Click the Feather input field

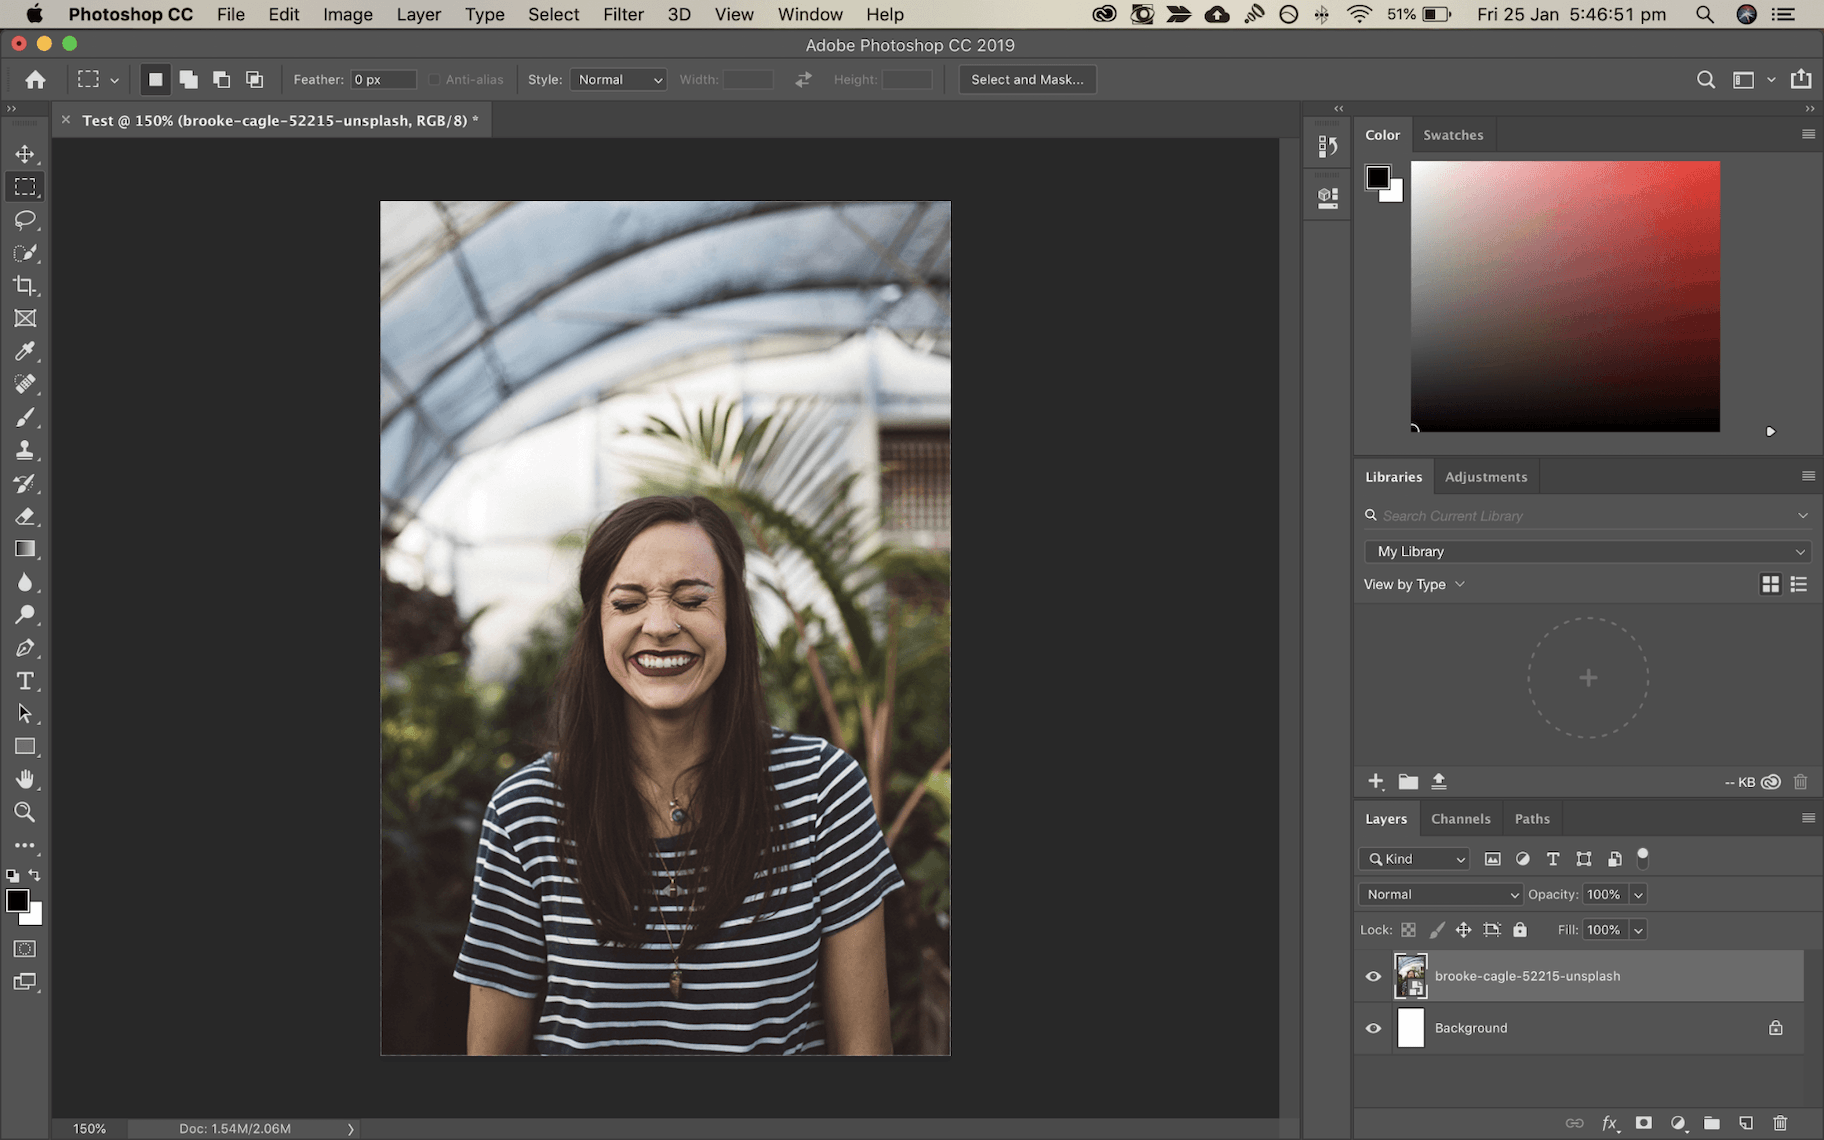pyautogui.click(x=382, y=80)
